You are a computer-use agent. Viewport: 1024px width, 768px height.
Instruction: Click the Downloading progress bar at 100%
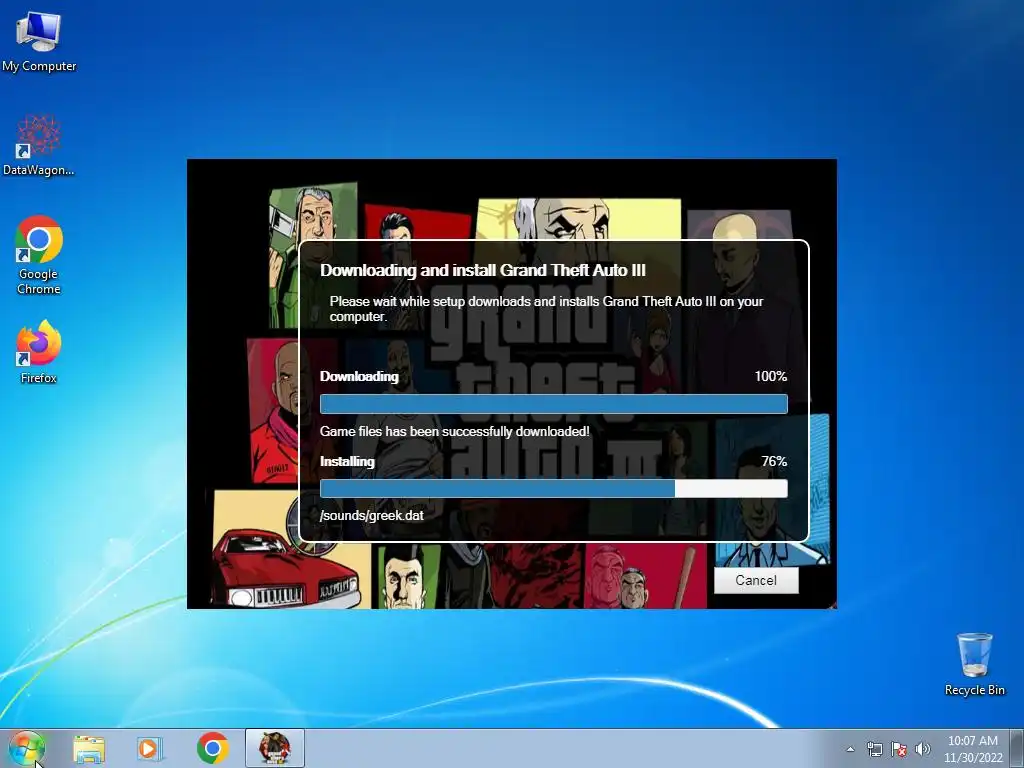(554, 404)
